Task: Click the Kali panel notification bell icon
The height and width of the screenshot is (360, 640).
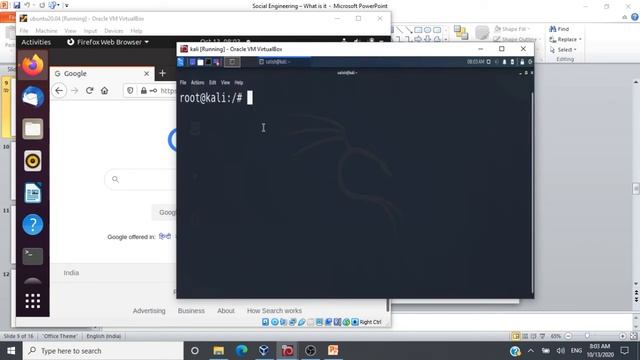Action: [504, 62]
